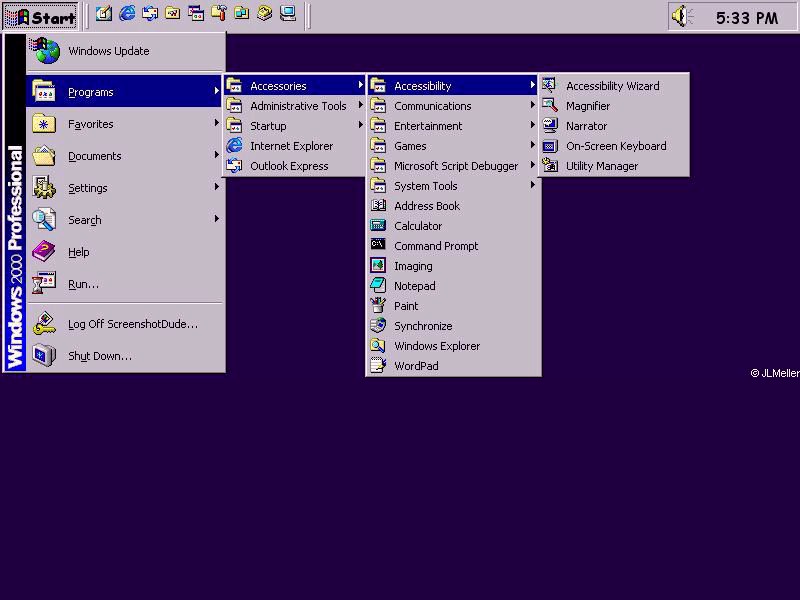Launch Outlook Express from the quick launch bar
The image size is (800, 600).
click(x=150, y=13)
